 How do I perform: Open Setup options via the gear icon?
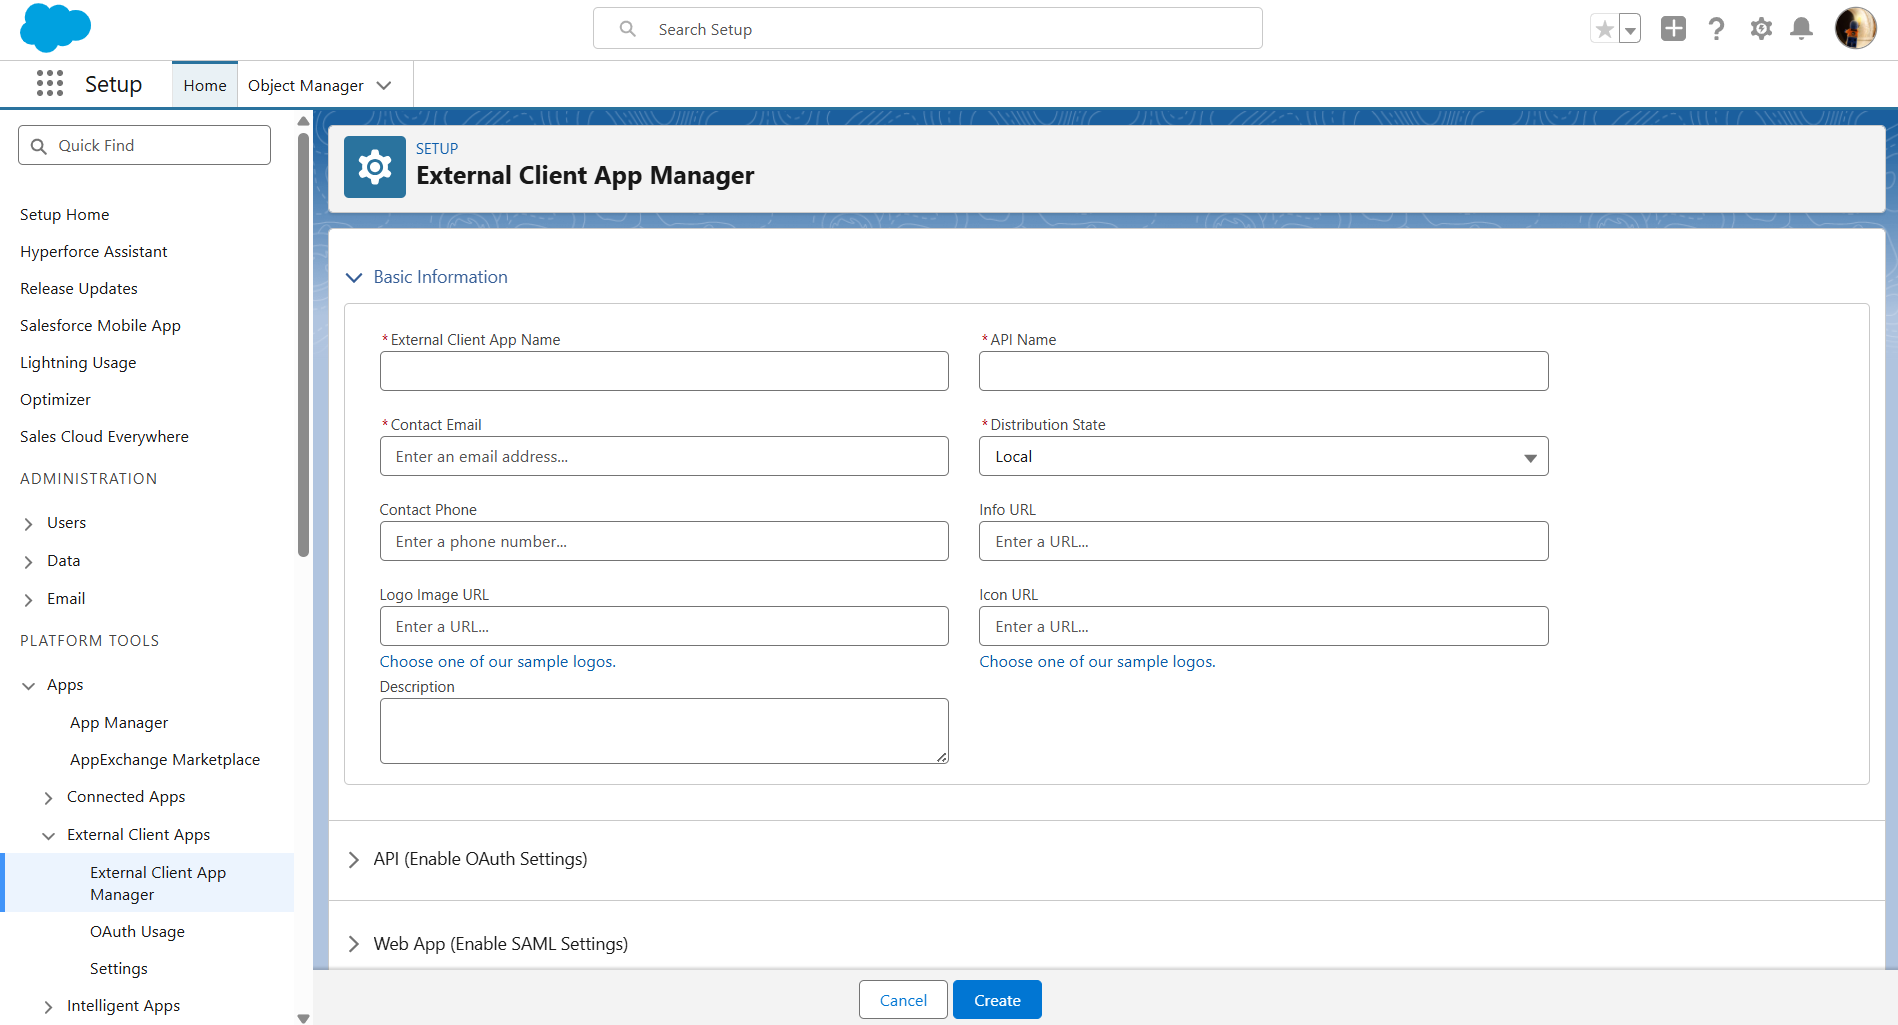(x=1760, y=29)
